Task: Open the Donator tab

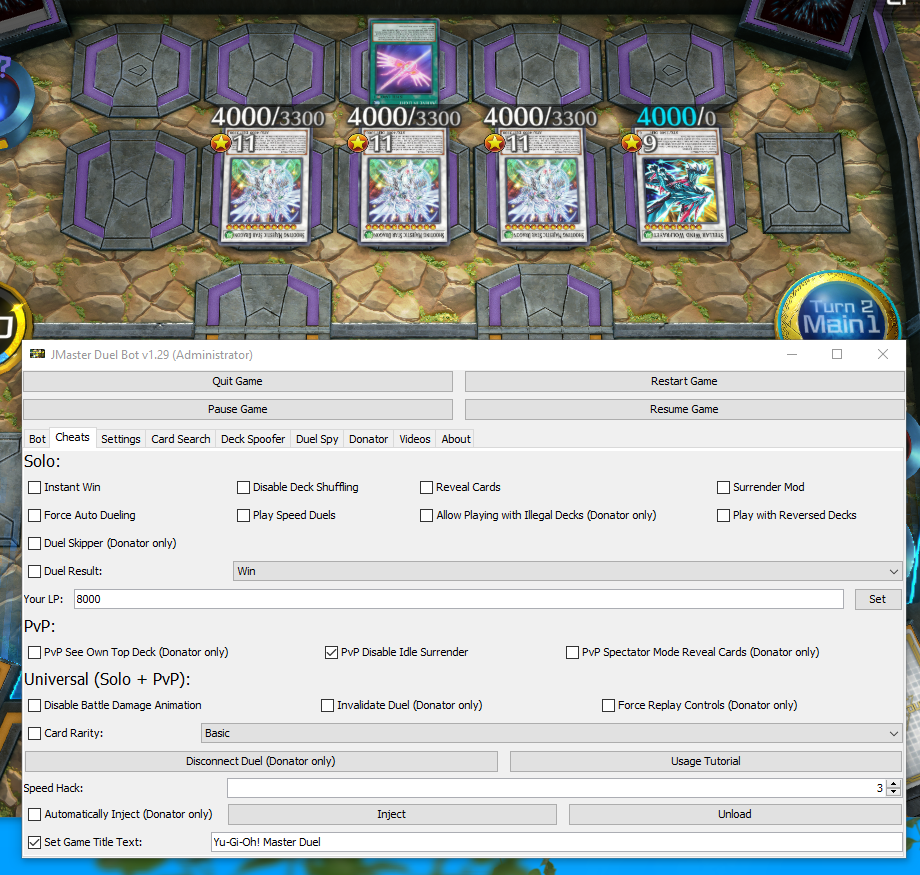Action: [368, 439]
